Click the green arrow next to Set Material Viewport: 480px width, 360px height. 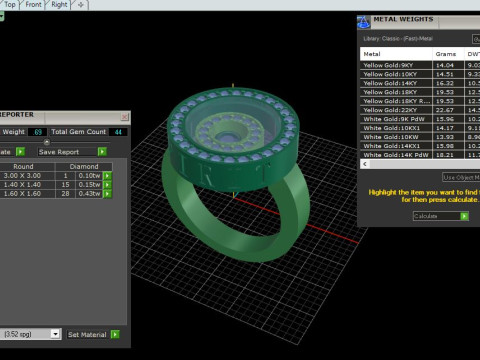pos(115,334)
